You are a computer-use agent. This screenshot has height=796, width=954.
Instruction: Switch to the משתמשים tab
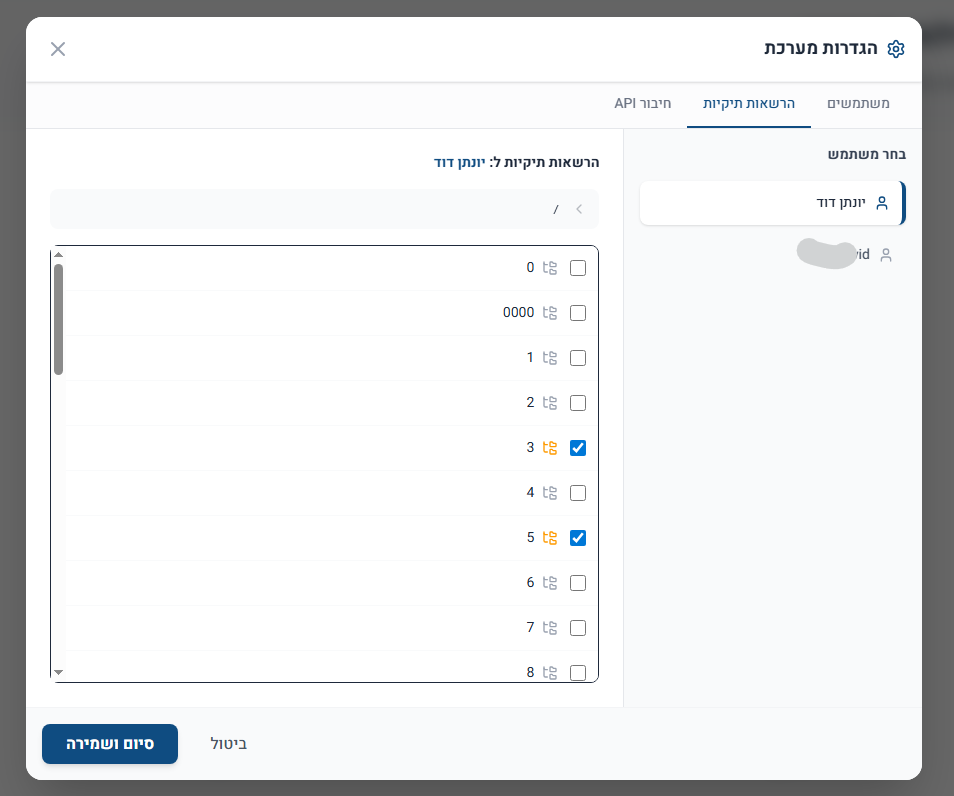(x=858, y=104)
